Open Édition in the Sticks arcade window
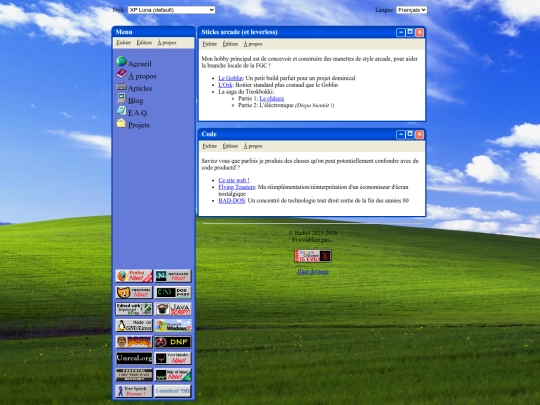 coord(230,44)
